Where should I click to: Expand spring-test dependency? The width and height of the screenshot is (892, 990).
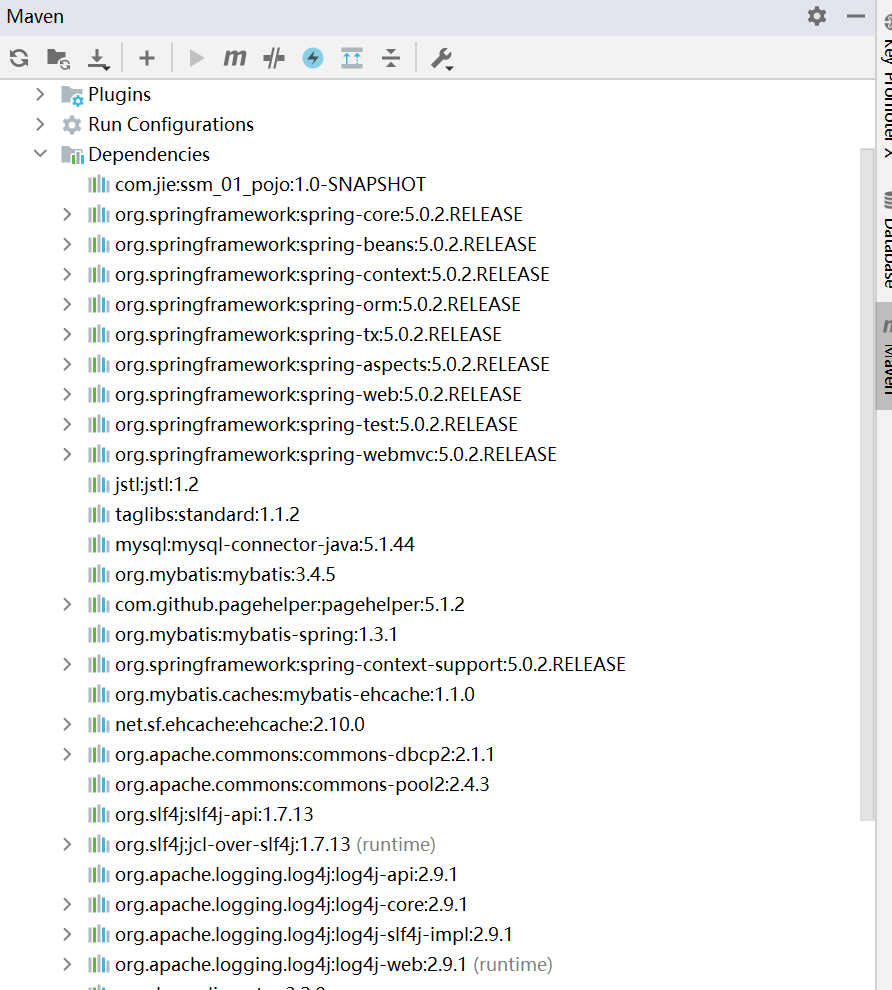[x=68, y=424]
